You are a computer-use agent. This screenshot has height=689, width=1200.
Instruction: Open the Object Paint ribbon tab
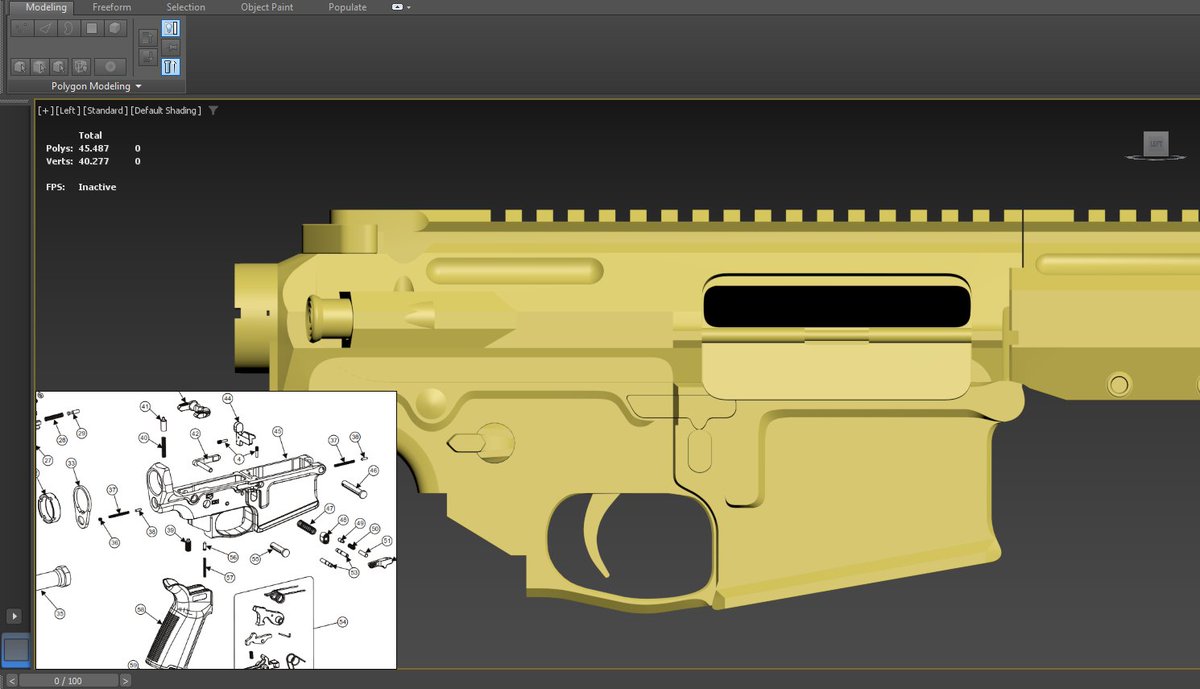pos(267,7)
